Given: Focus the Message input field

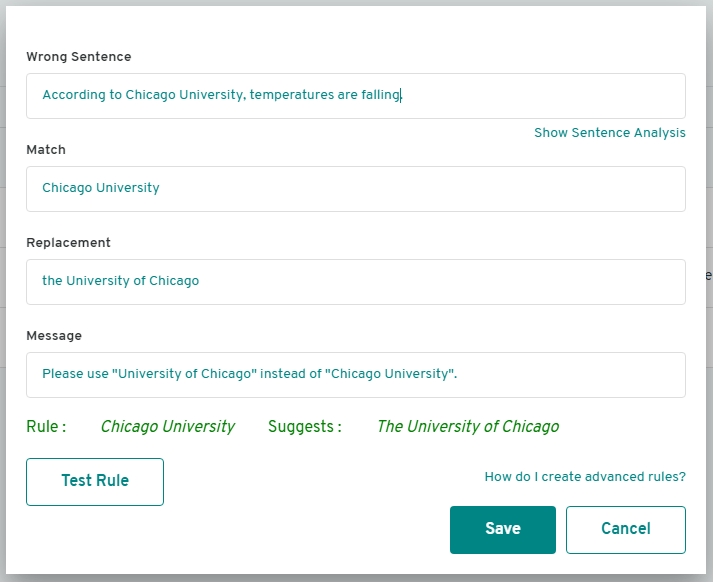Looking at the screenshot, I should 356,375.
